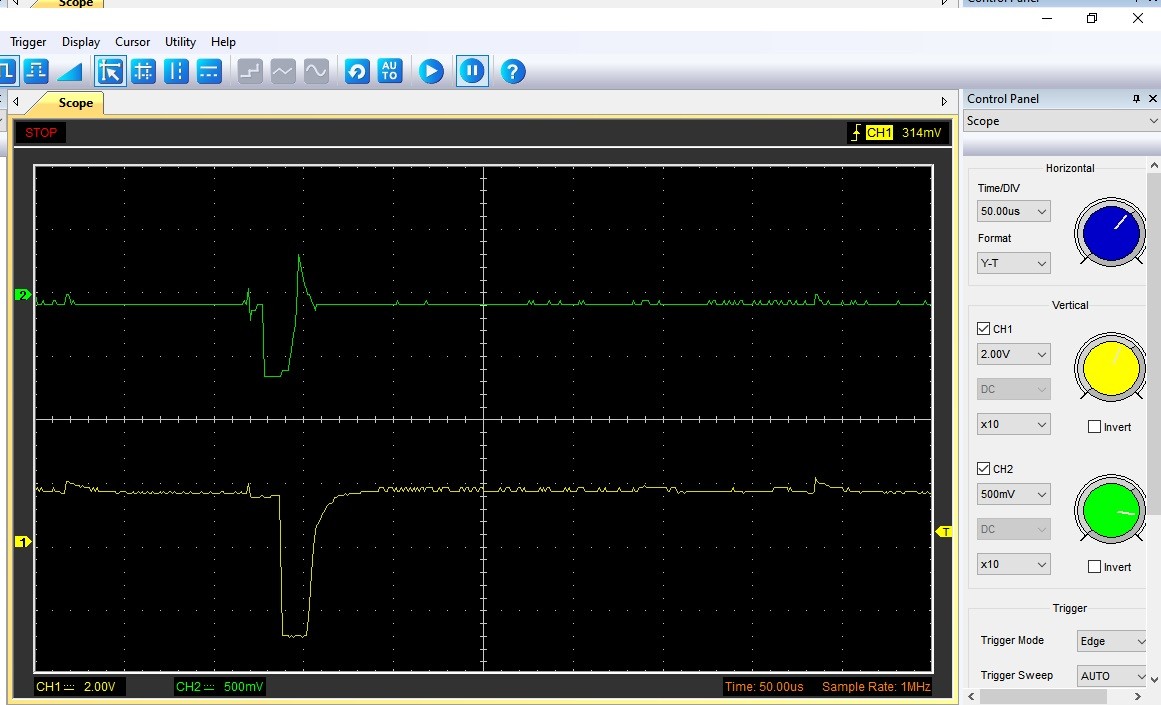Expand the Trigger Mode Edge dropdown
Image resolution: width=1161 pixels, height=705 pixels.
(1112, 641)
